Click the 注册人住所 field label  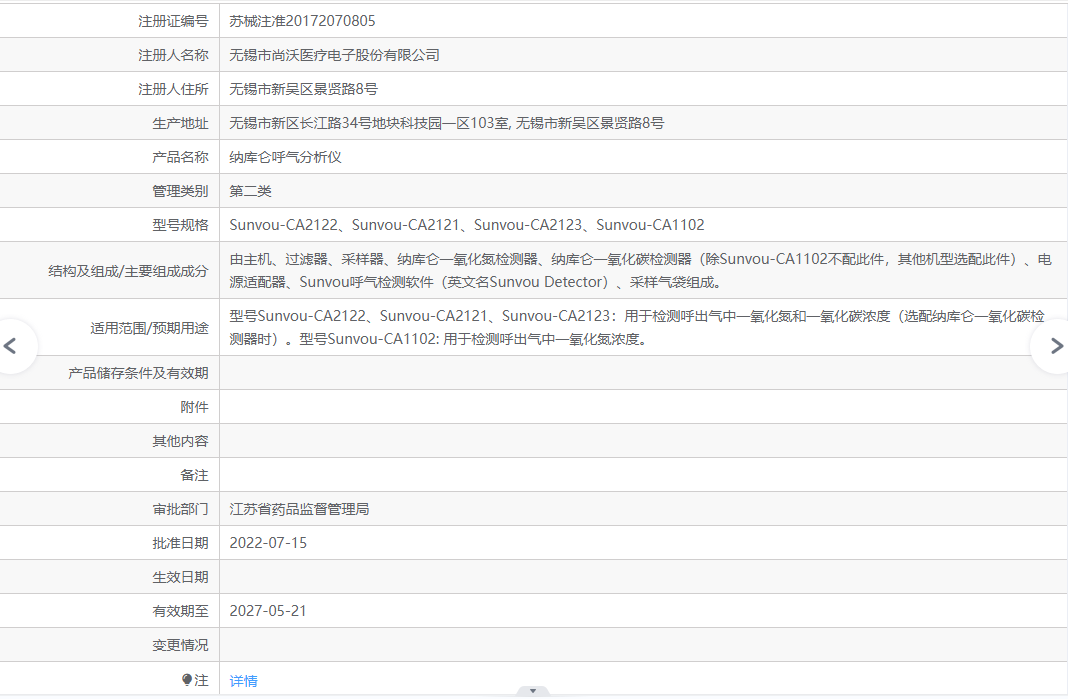[173, 89]
